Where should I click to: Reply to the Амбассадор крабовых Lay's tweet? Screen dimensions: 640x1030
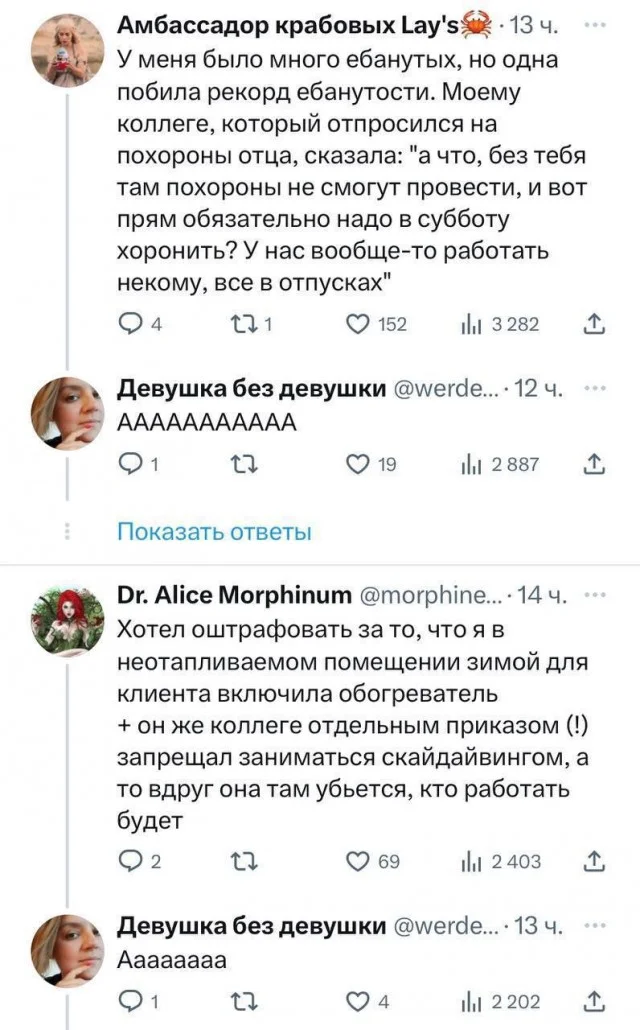(x=129, y=324)
